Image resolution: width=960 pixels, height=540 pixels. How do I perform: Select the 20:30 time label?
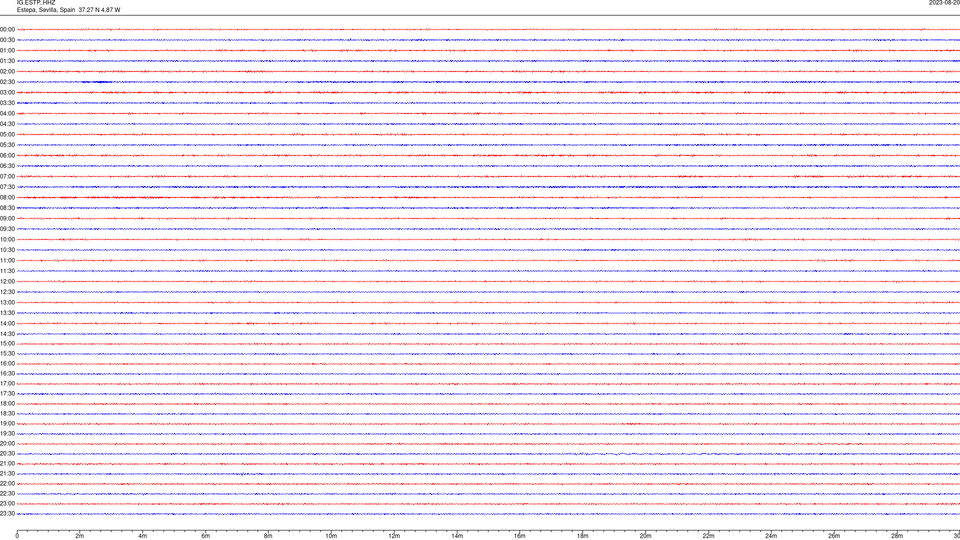point(7,454)
